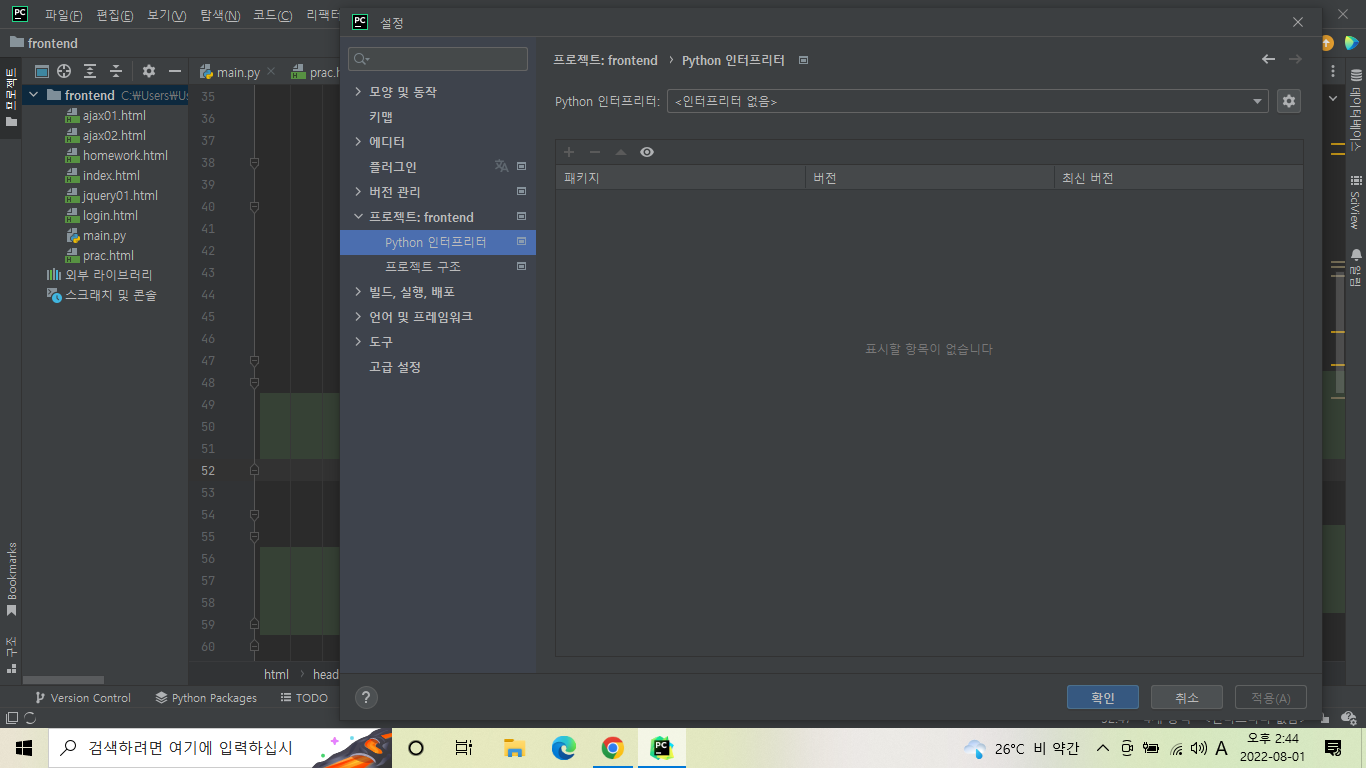Viewport: 1366px width, 768px height.
Task: Open the 코드 menu
Action: click(272, 16)
